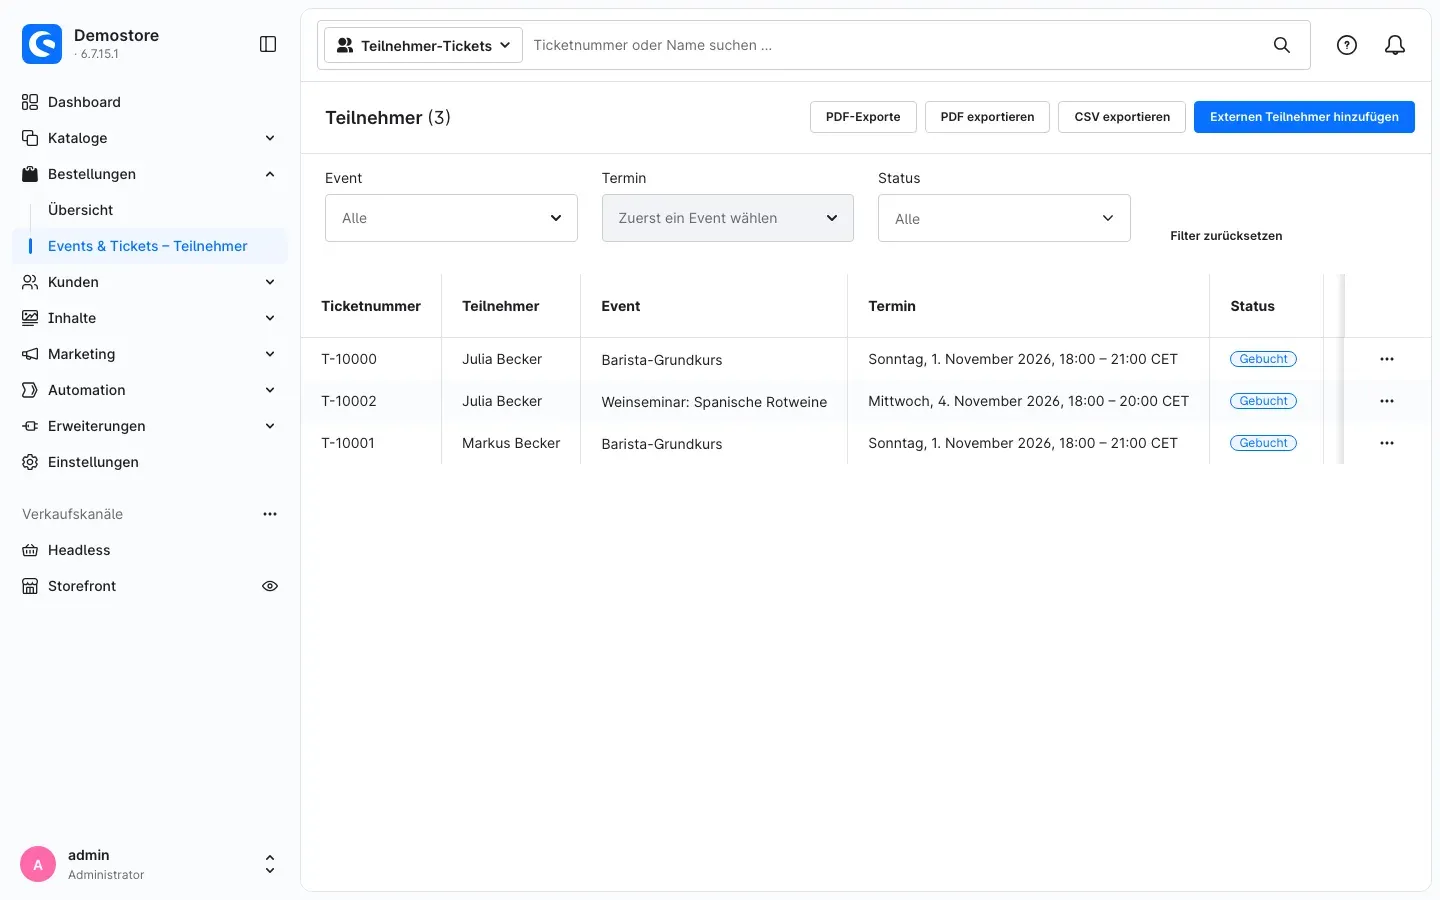Screen dimensions: 1440x900
Task: Click the Shopware logo icon
Action: [42, 44]
